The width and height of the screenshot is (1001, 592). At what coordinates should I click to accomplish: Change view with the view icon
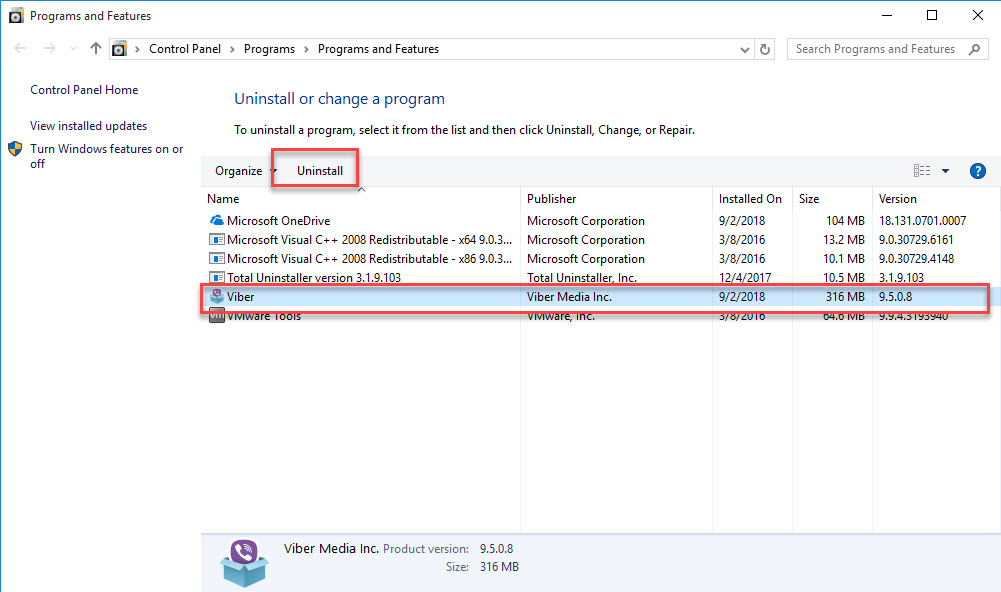pos(921,171)
